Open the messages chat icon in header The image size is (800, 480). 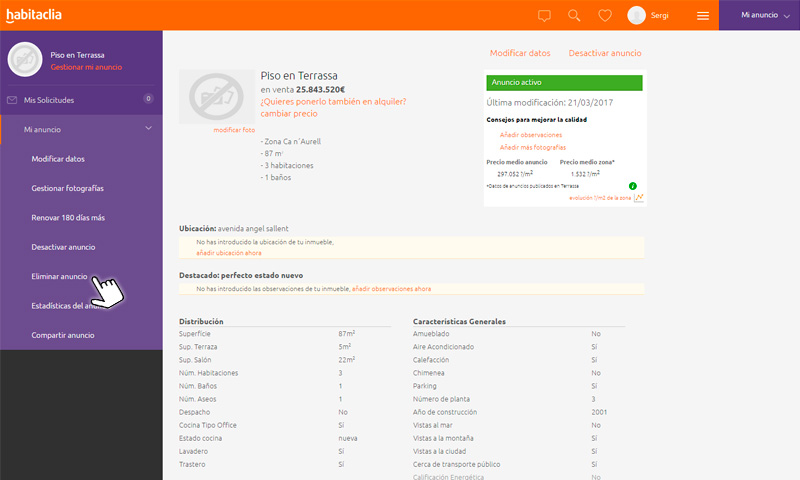point(544,16)
